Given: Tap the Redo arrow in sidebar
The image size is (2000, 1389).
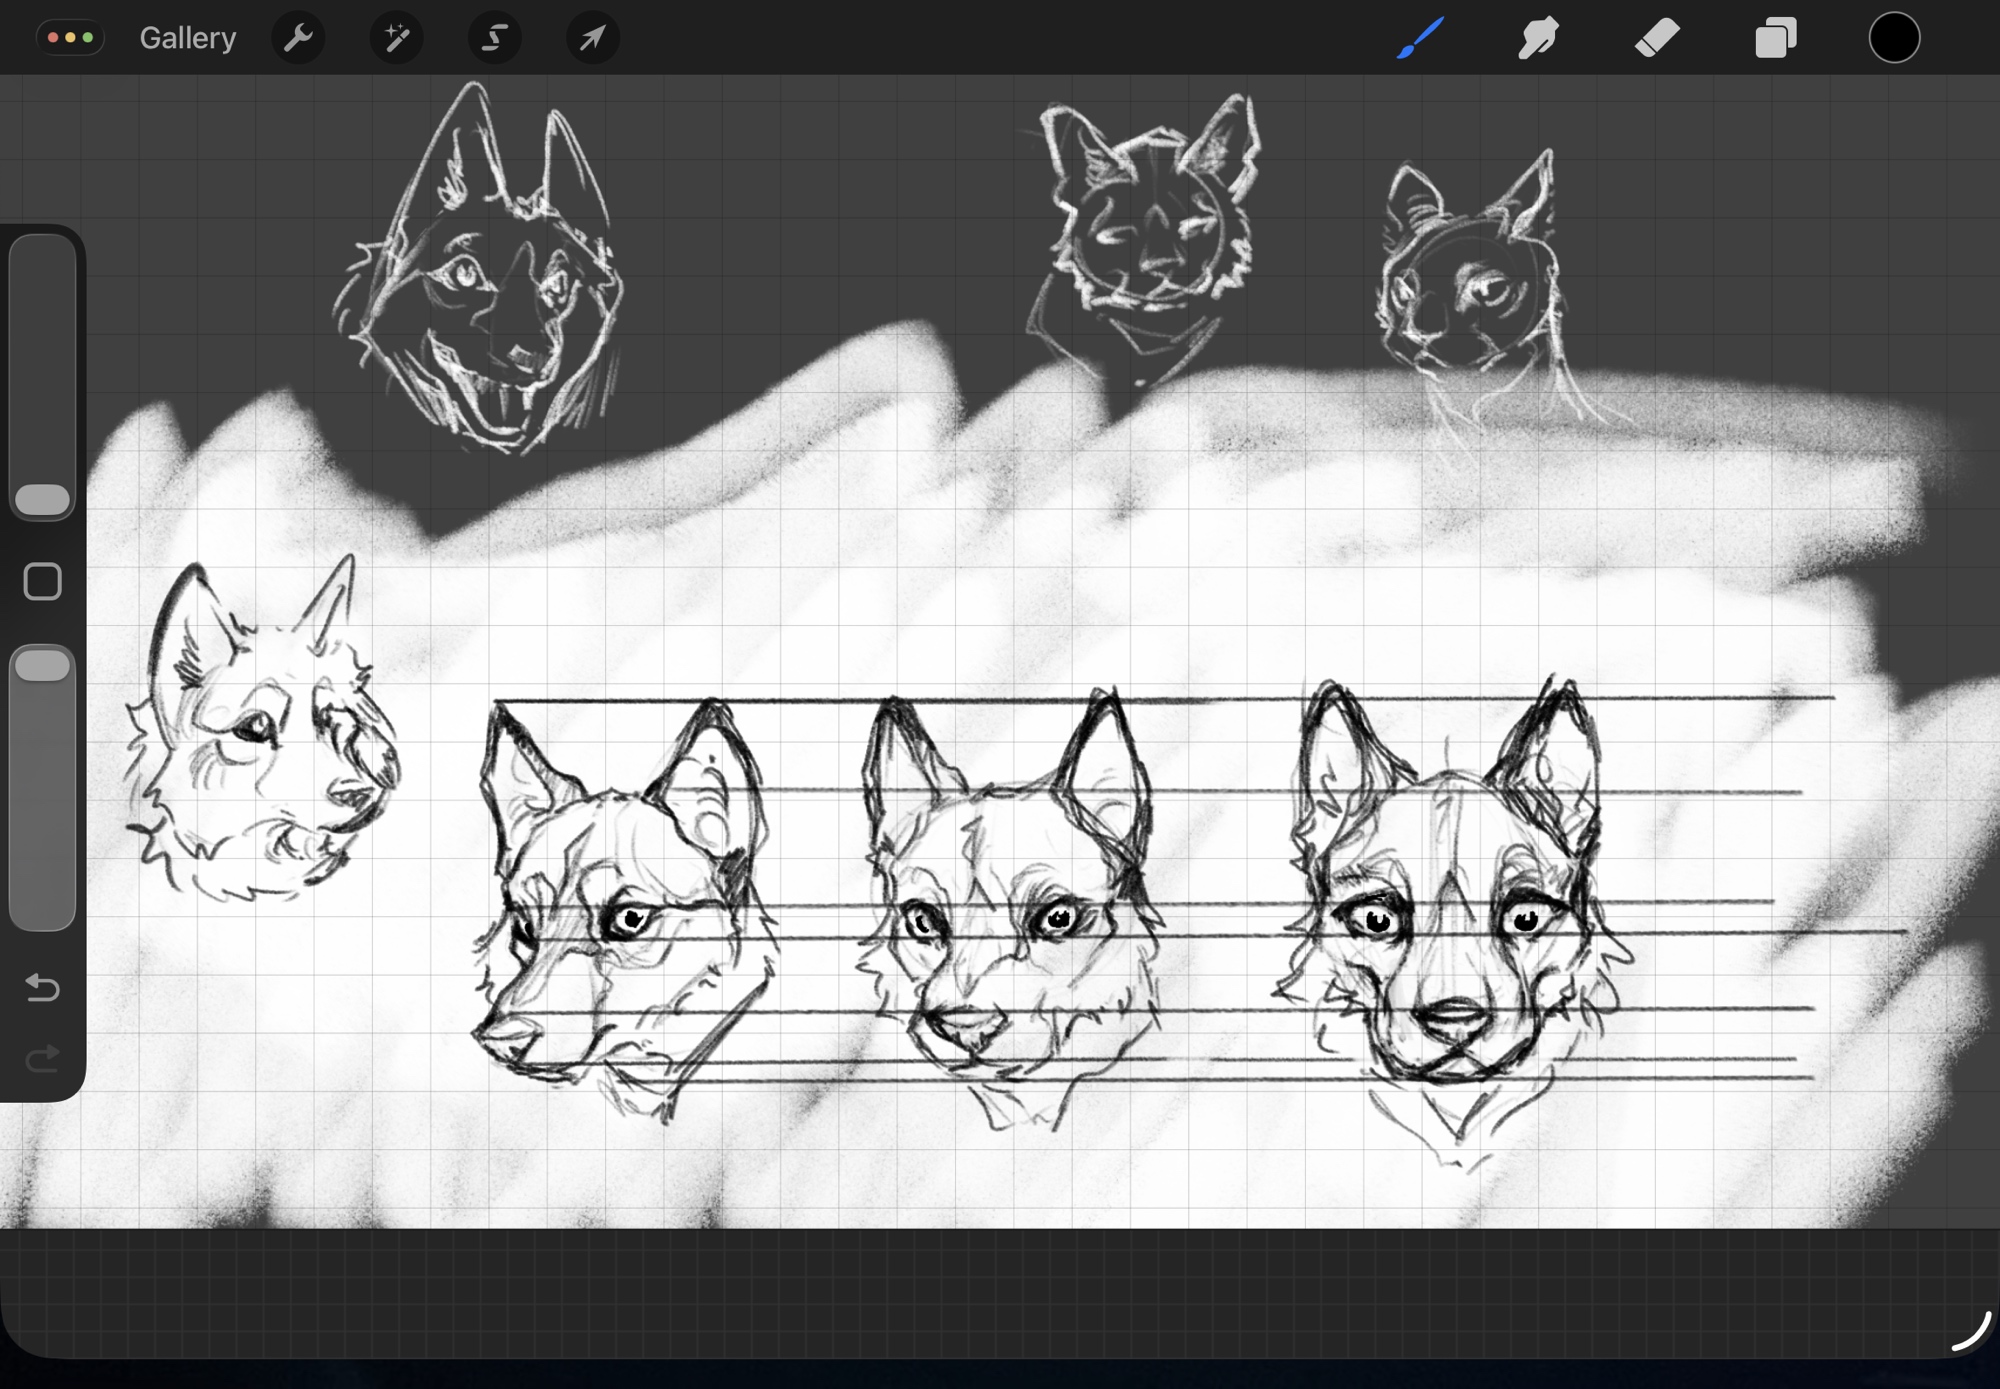Looking at the screenshot, I should 42,1058.
